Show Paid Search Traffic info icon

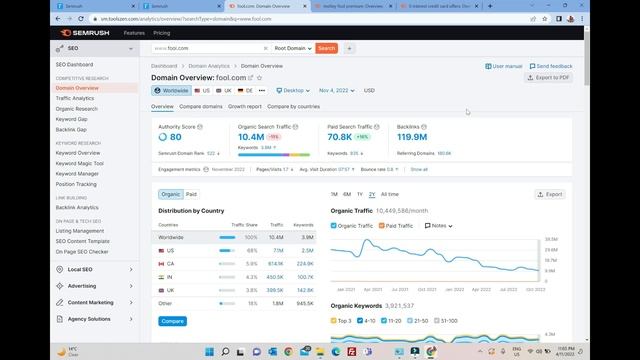click(x=377, y=127)
